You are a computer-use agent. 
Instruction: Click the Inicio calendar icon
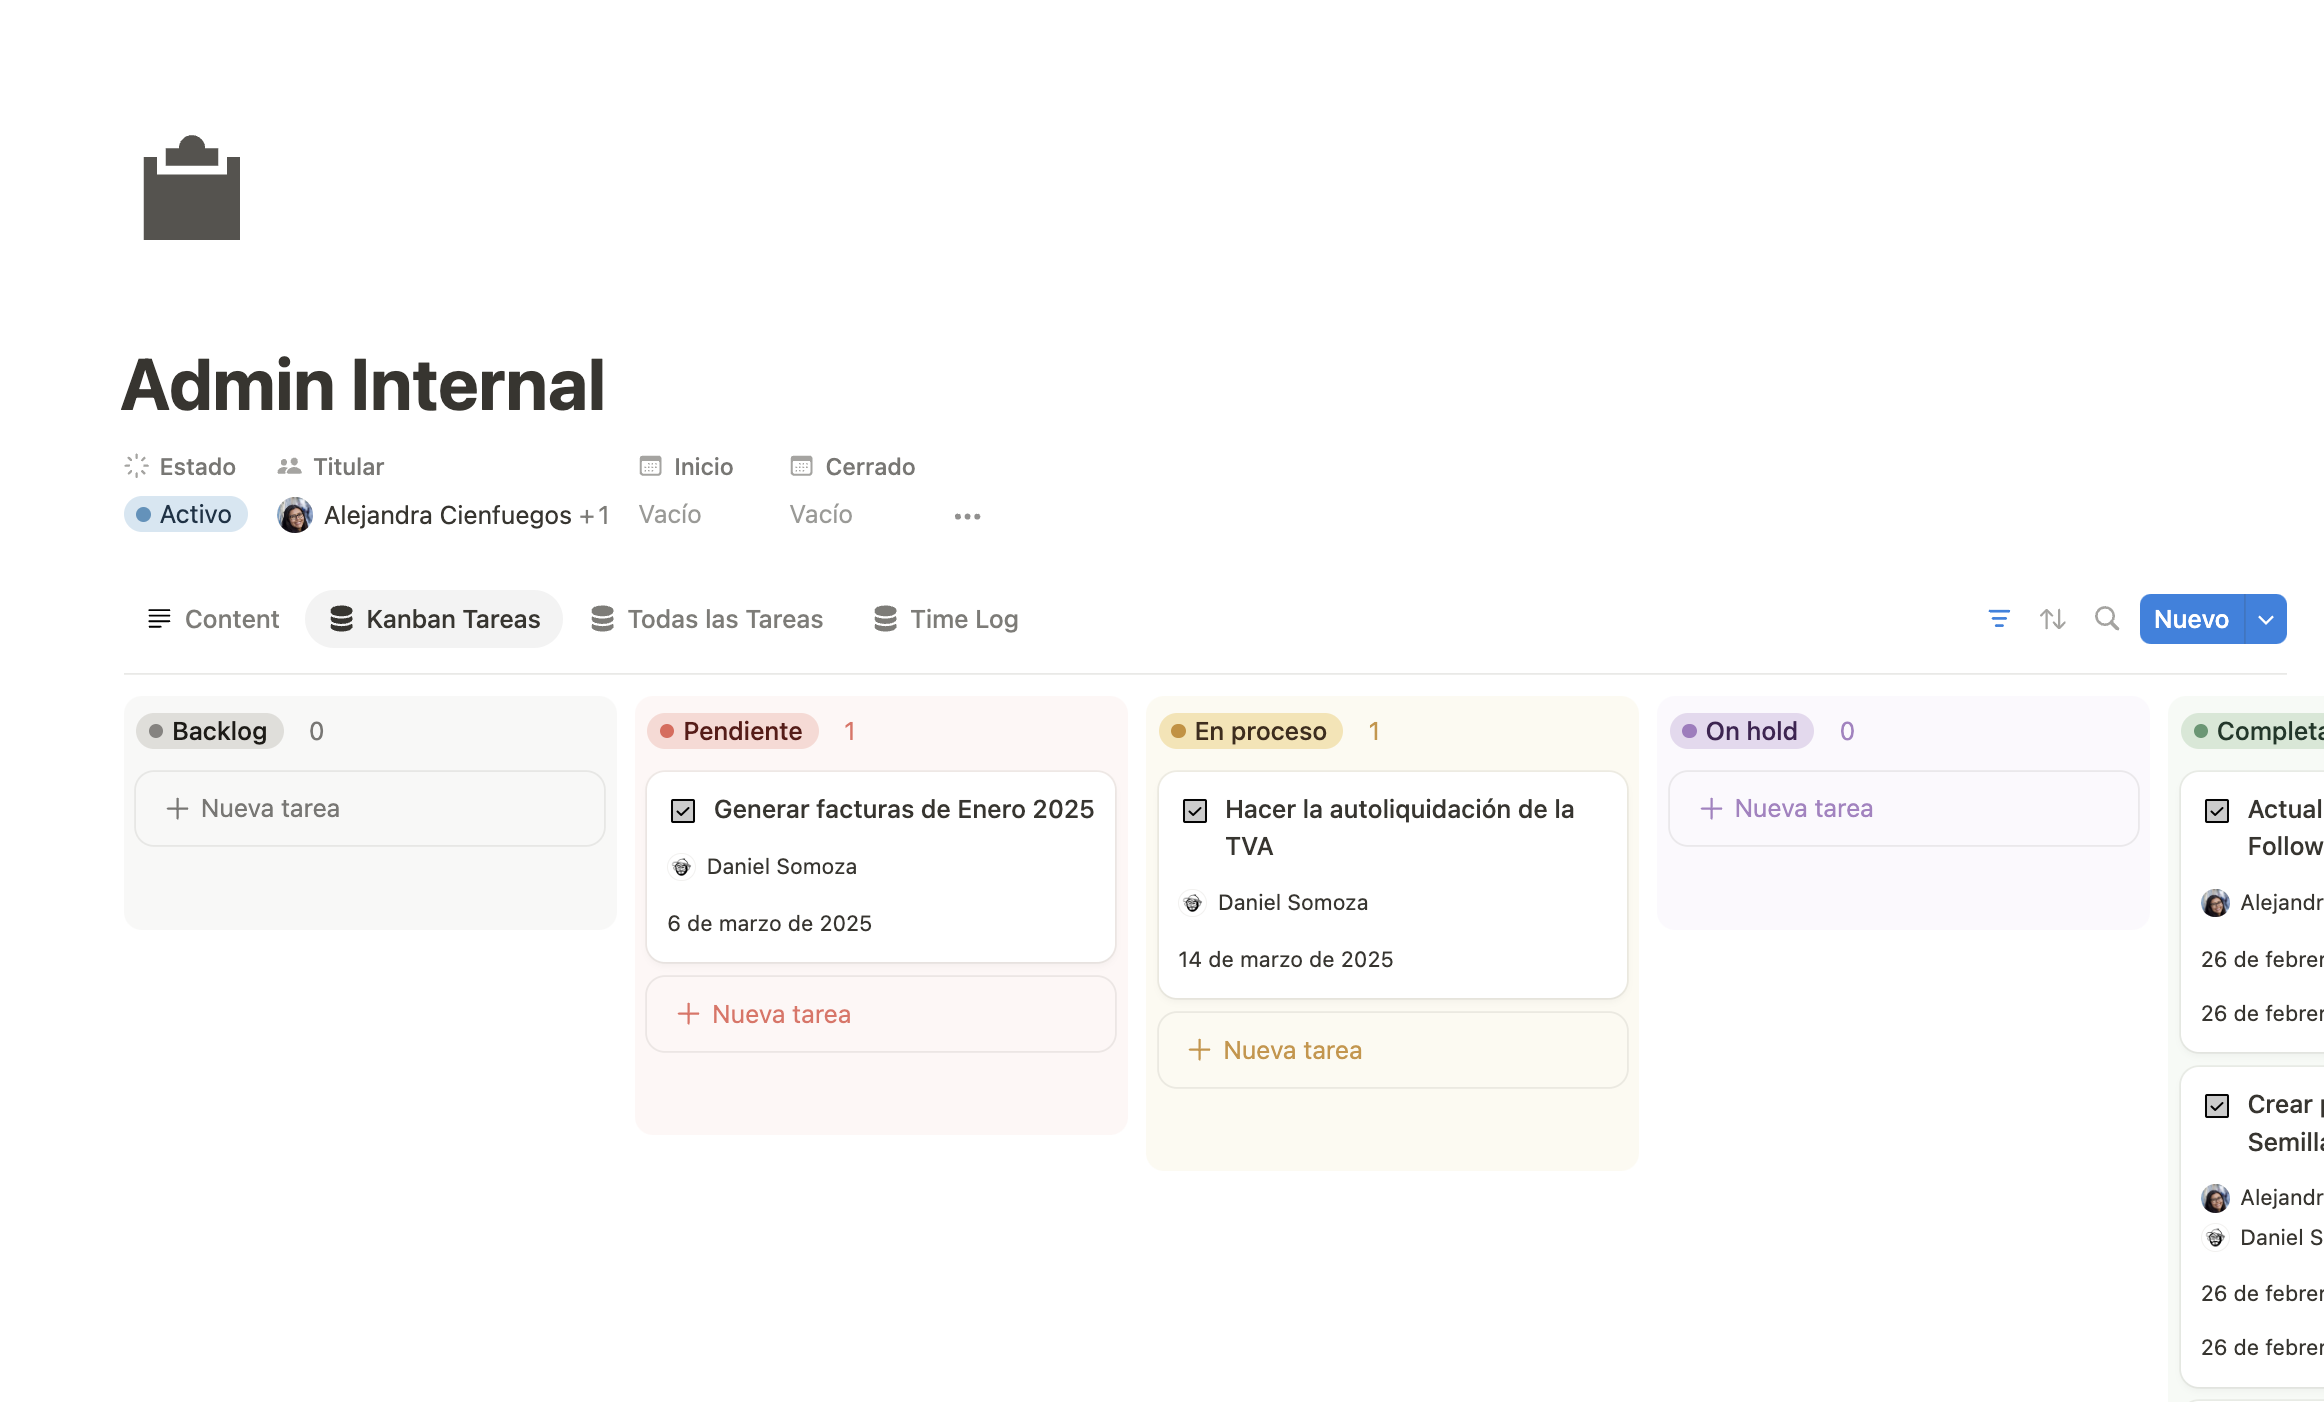pos(650,466)
